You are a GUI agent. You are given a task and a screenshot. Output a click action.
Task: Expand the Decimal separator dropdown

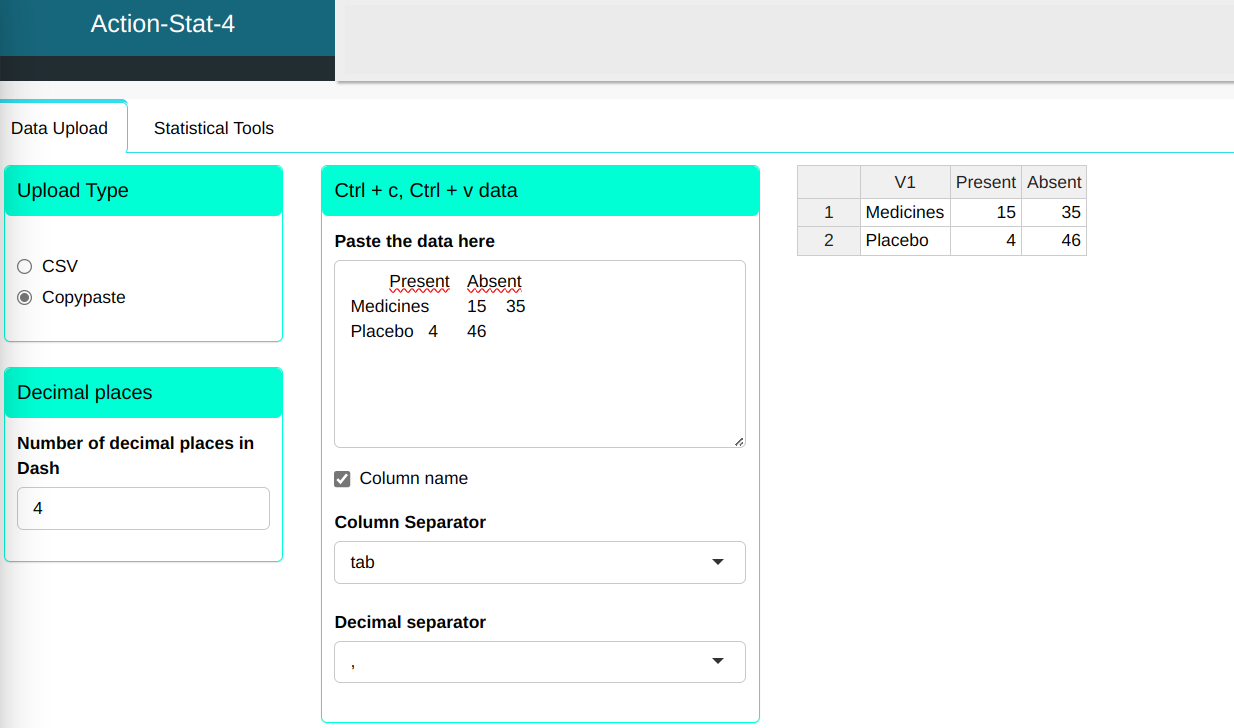(539, 662)
